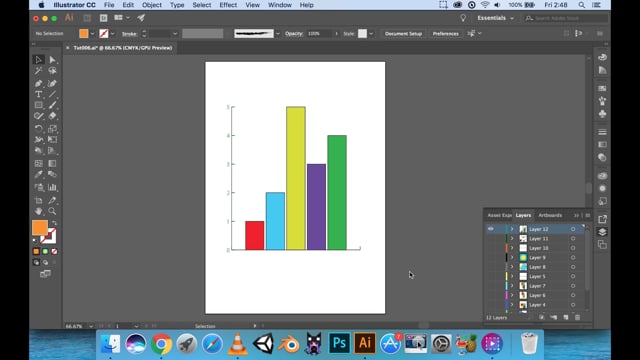Click the target circle of Layer 9
The height and width of the screenshot is (360, 640).
coord(573,258)
